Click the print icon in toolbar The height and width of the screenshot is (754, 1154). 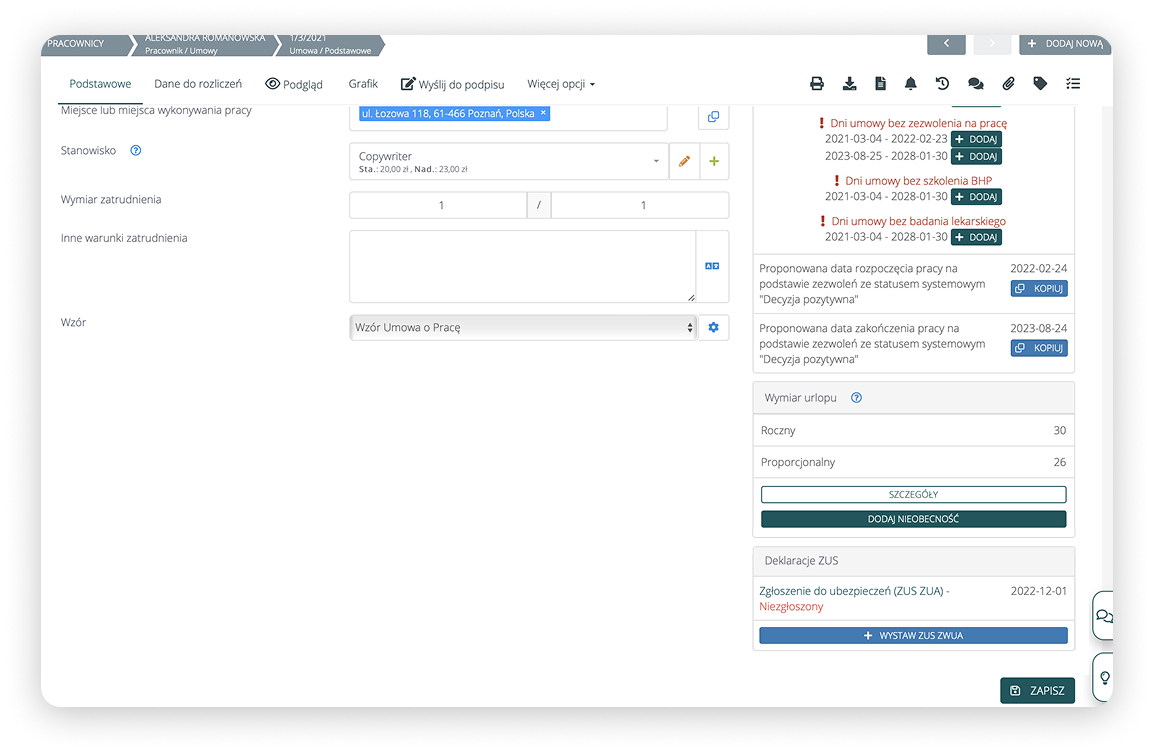(817, 84)
